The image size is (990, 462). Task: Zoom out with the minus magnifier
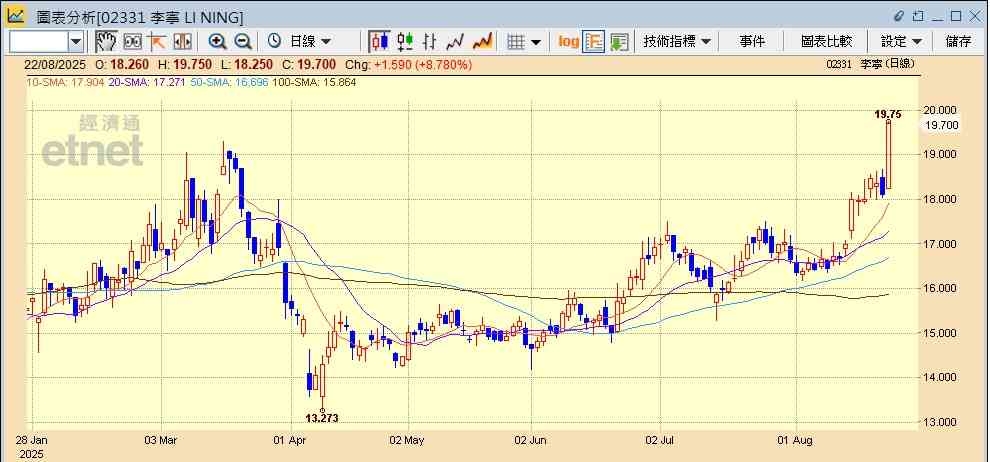tap(243, 42)
